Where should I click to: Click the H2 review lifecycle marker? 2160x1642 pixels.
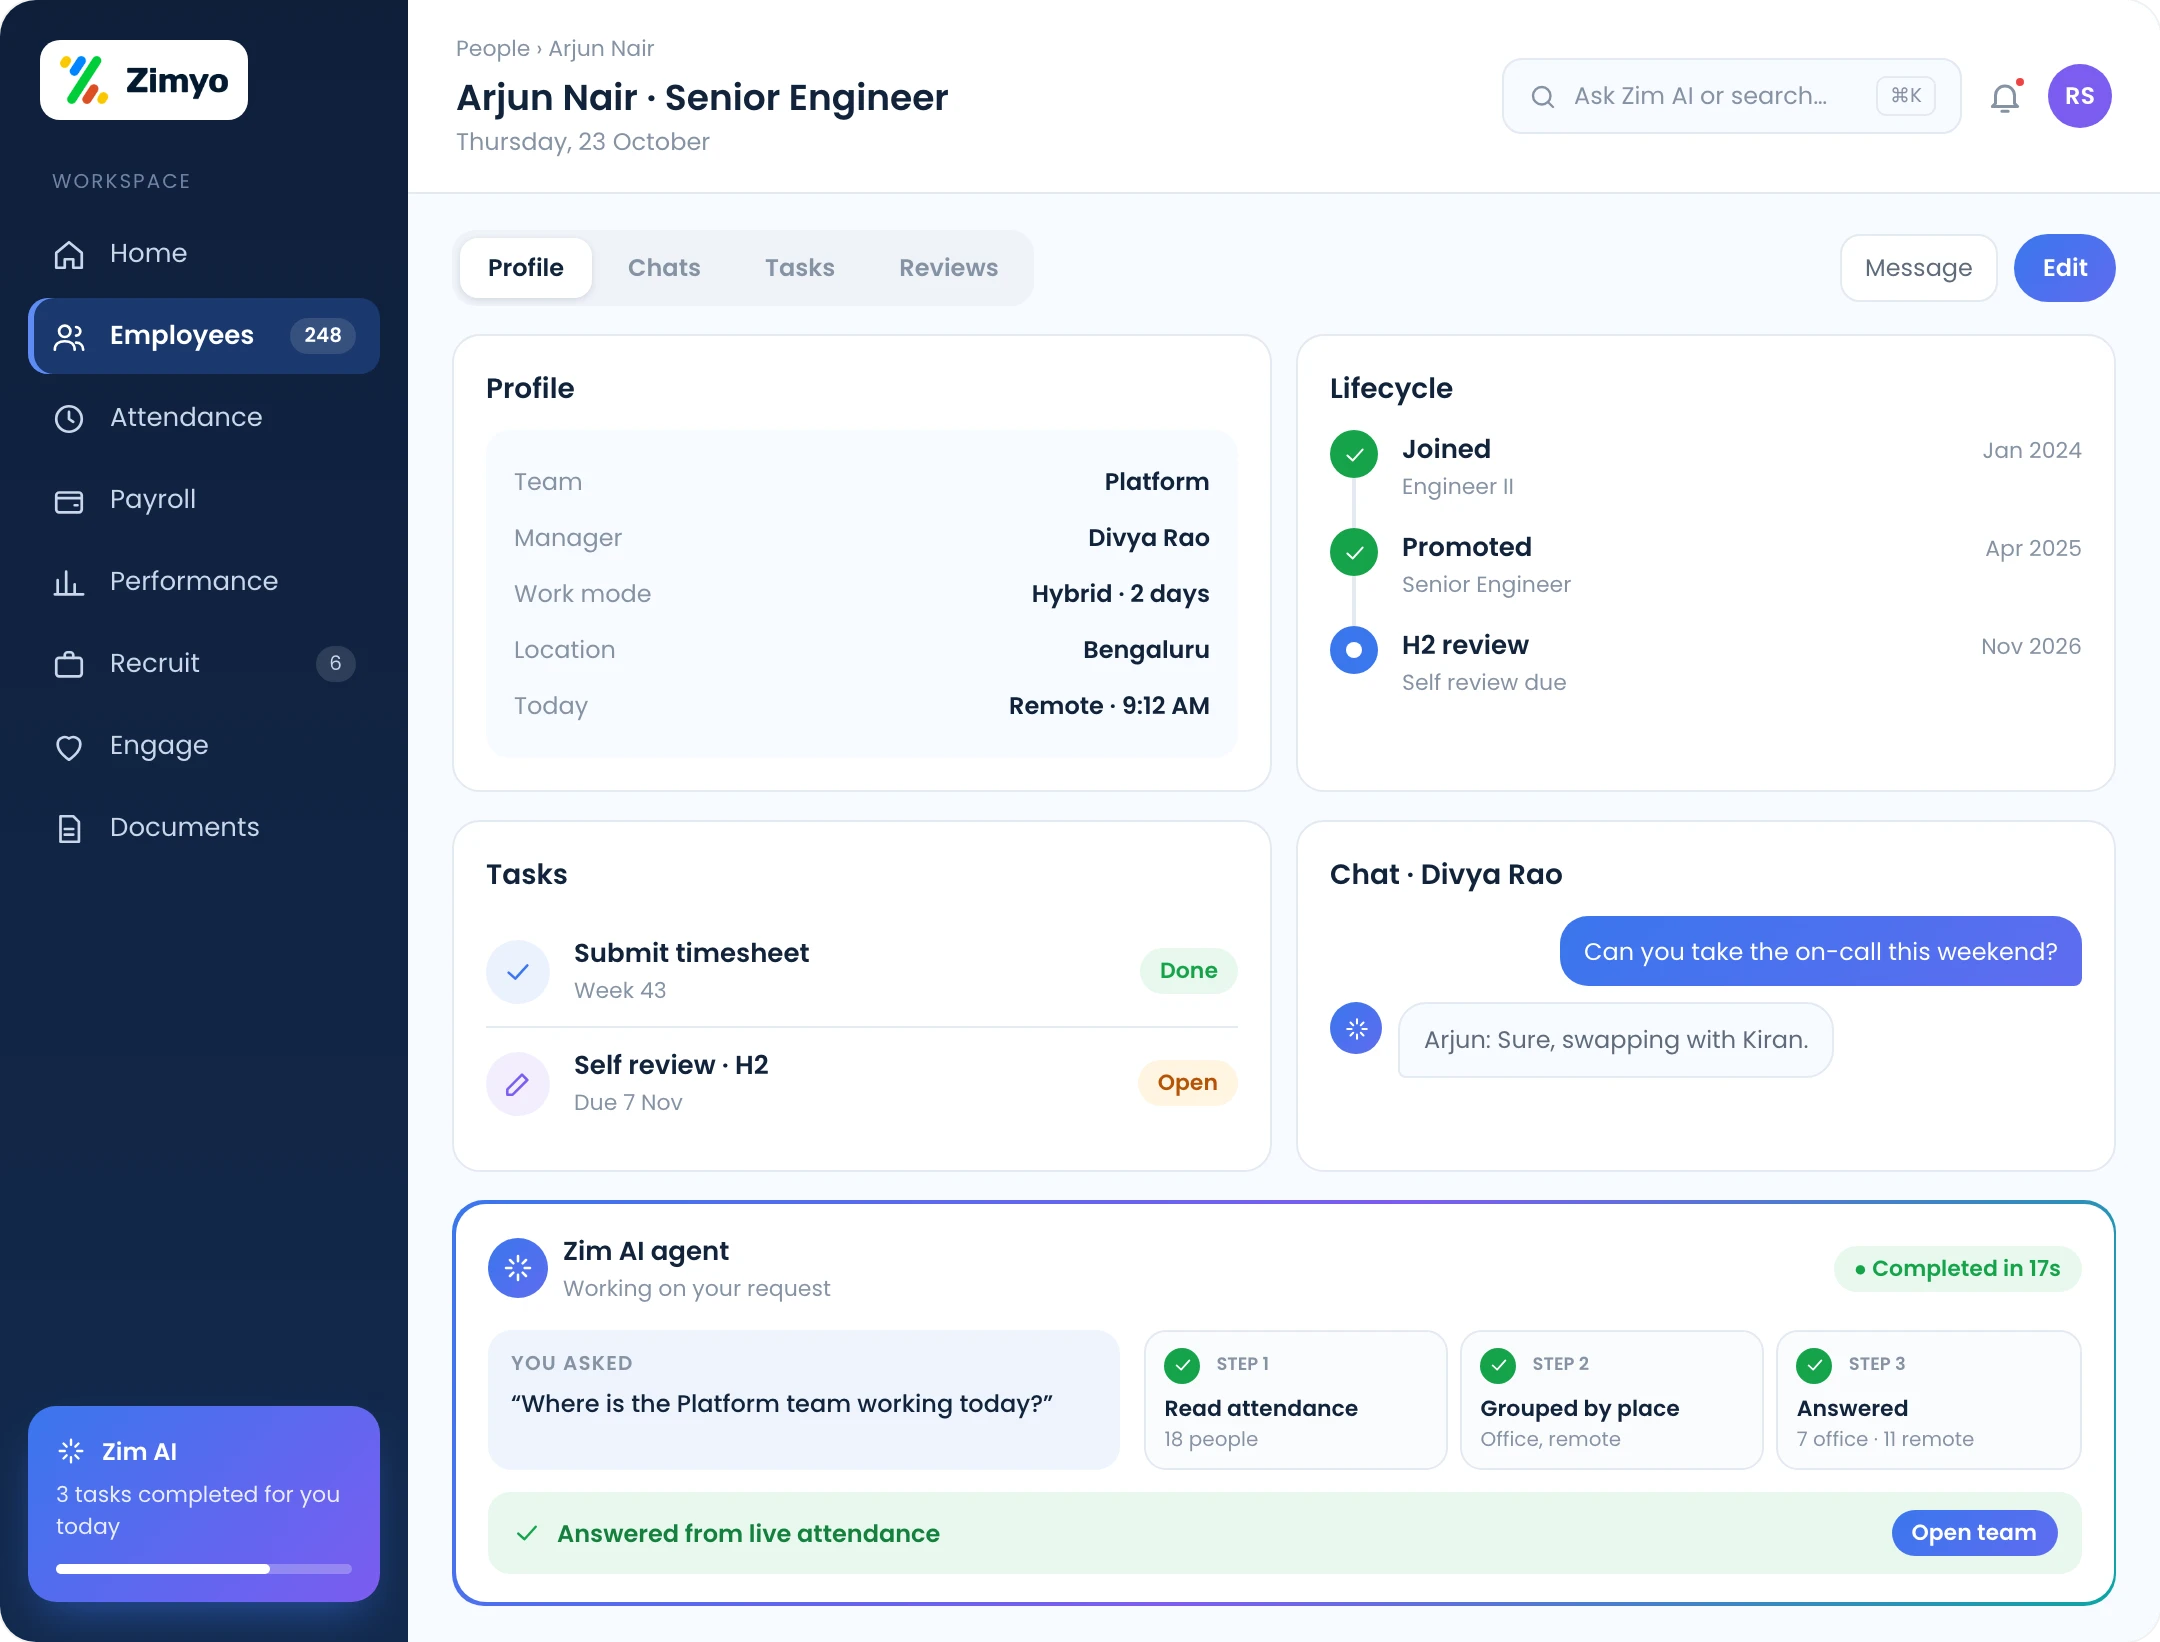1354,650
